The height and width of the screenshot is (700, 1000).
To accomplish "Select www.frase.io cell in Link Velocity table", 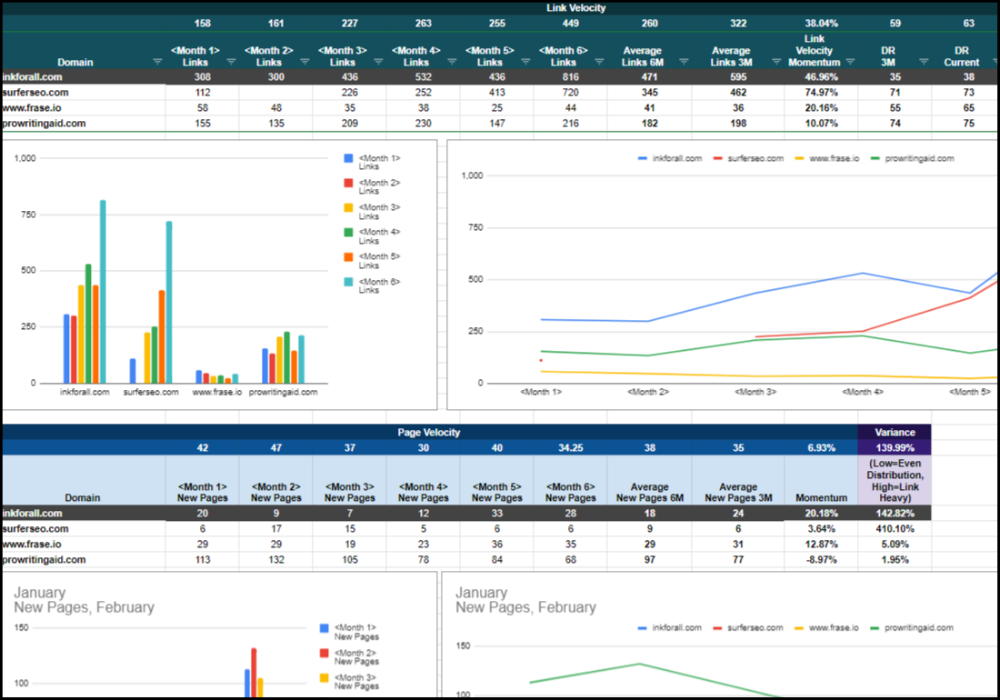I will pos(83,108).
